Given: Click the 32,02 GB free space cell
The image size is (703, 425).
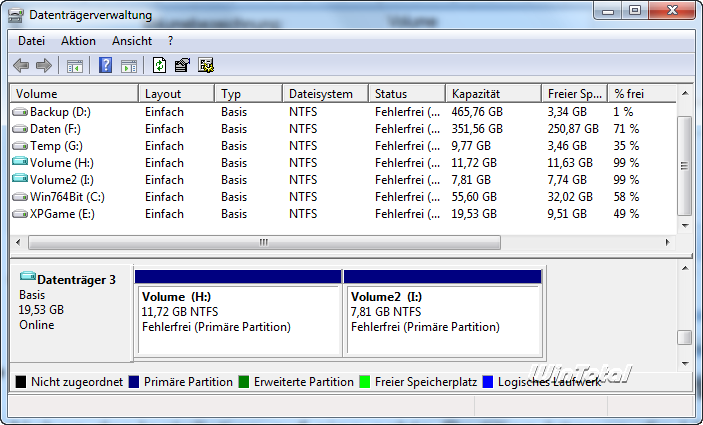Looking at the screenshot, I should [570, 197].
